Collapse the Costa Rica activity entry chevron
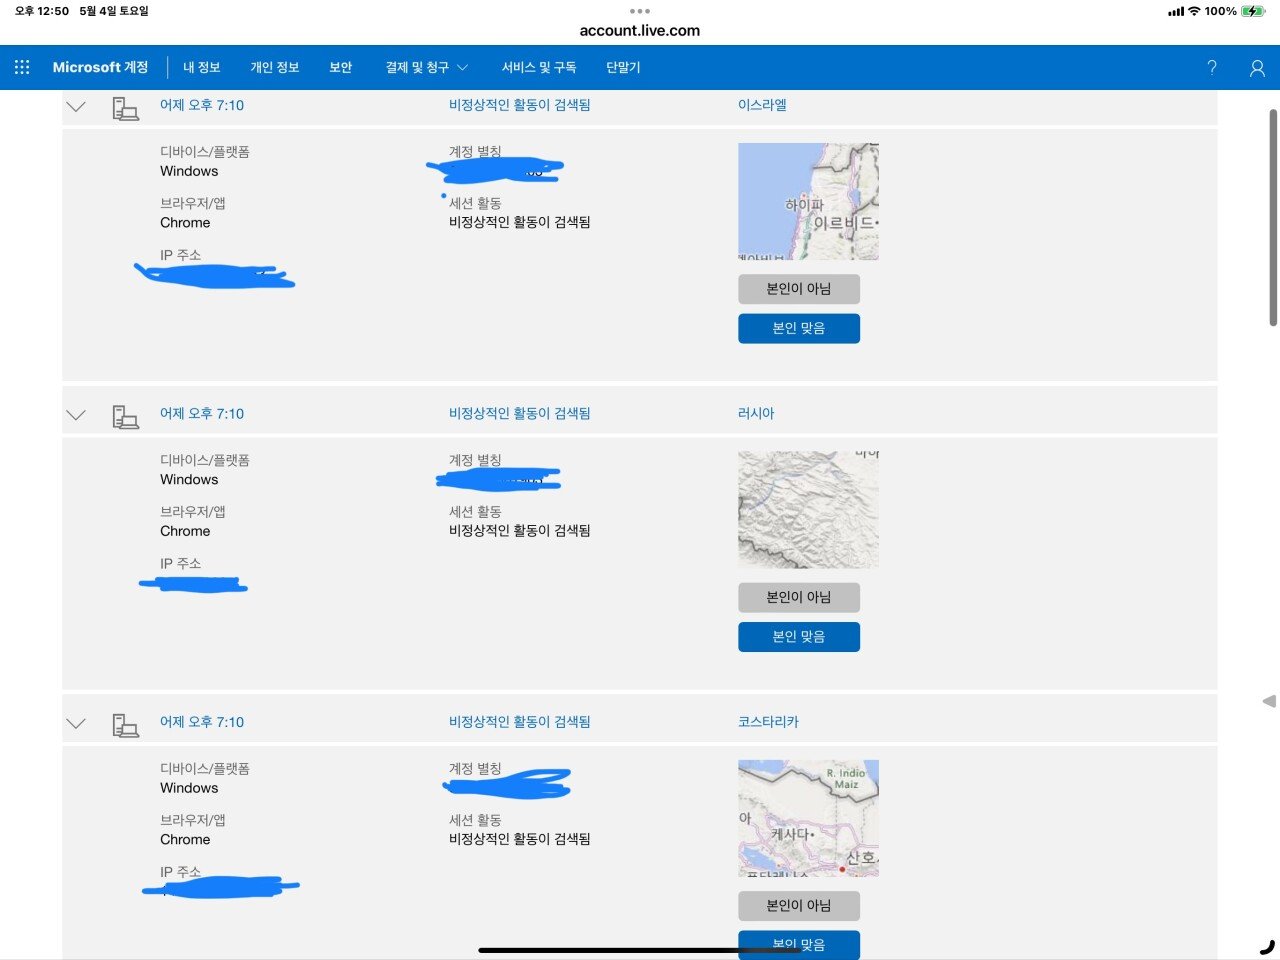 point(76,723)
